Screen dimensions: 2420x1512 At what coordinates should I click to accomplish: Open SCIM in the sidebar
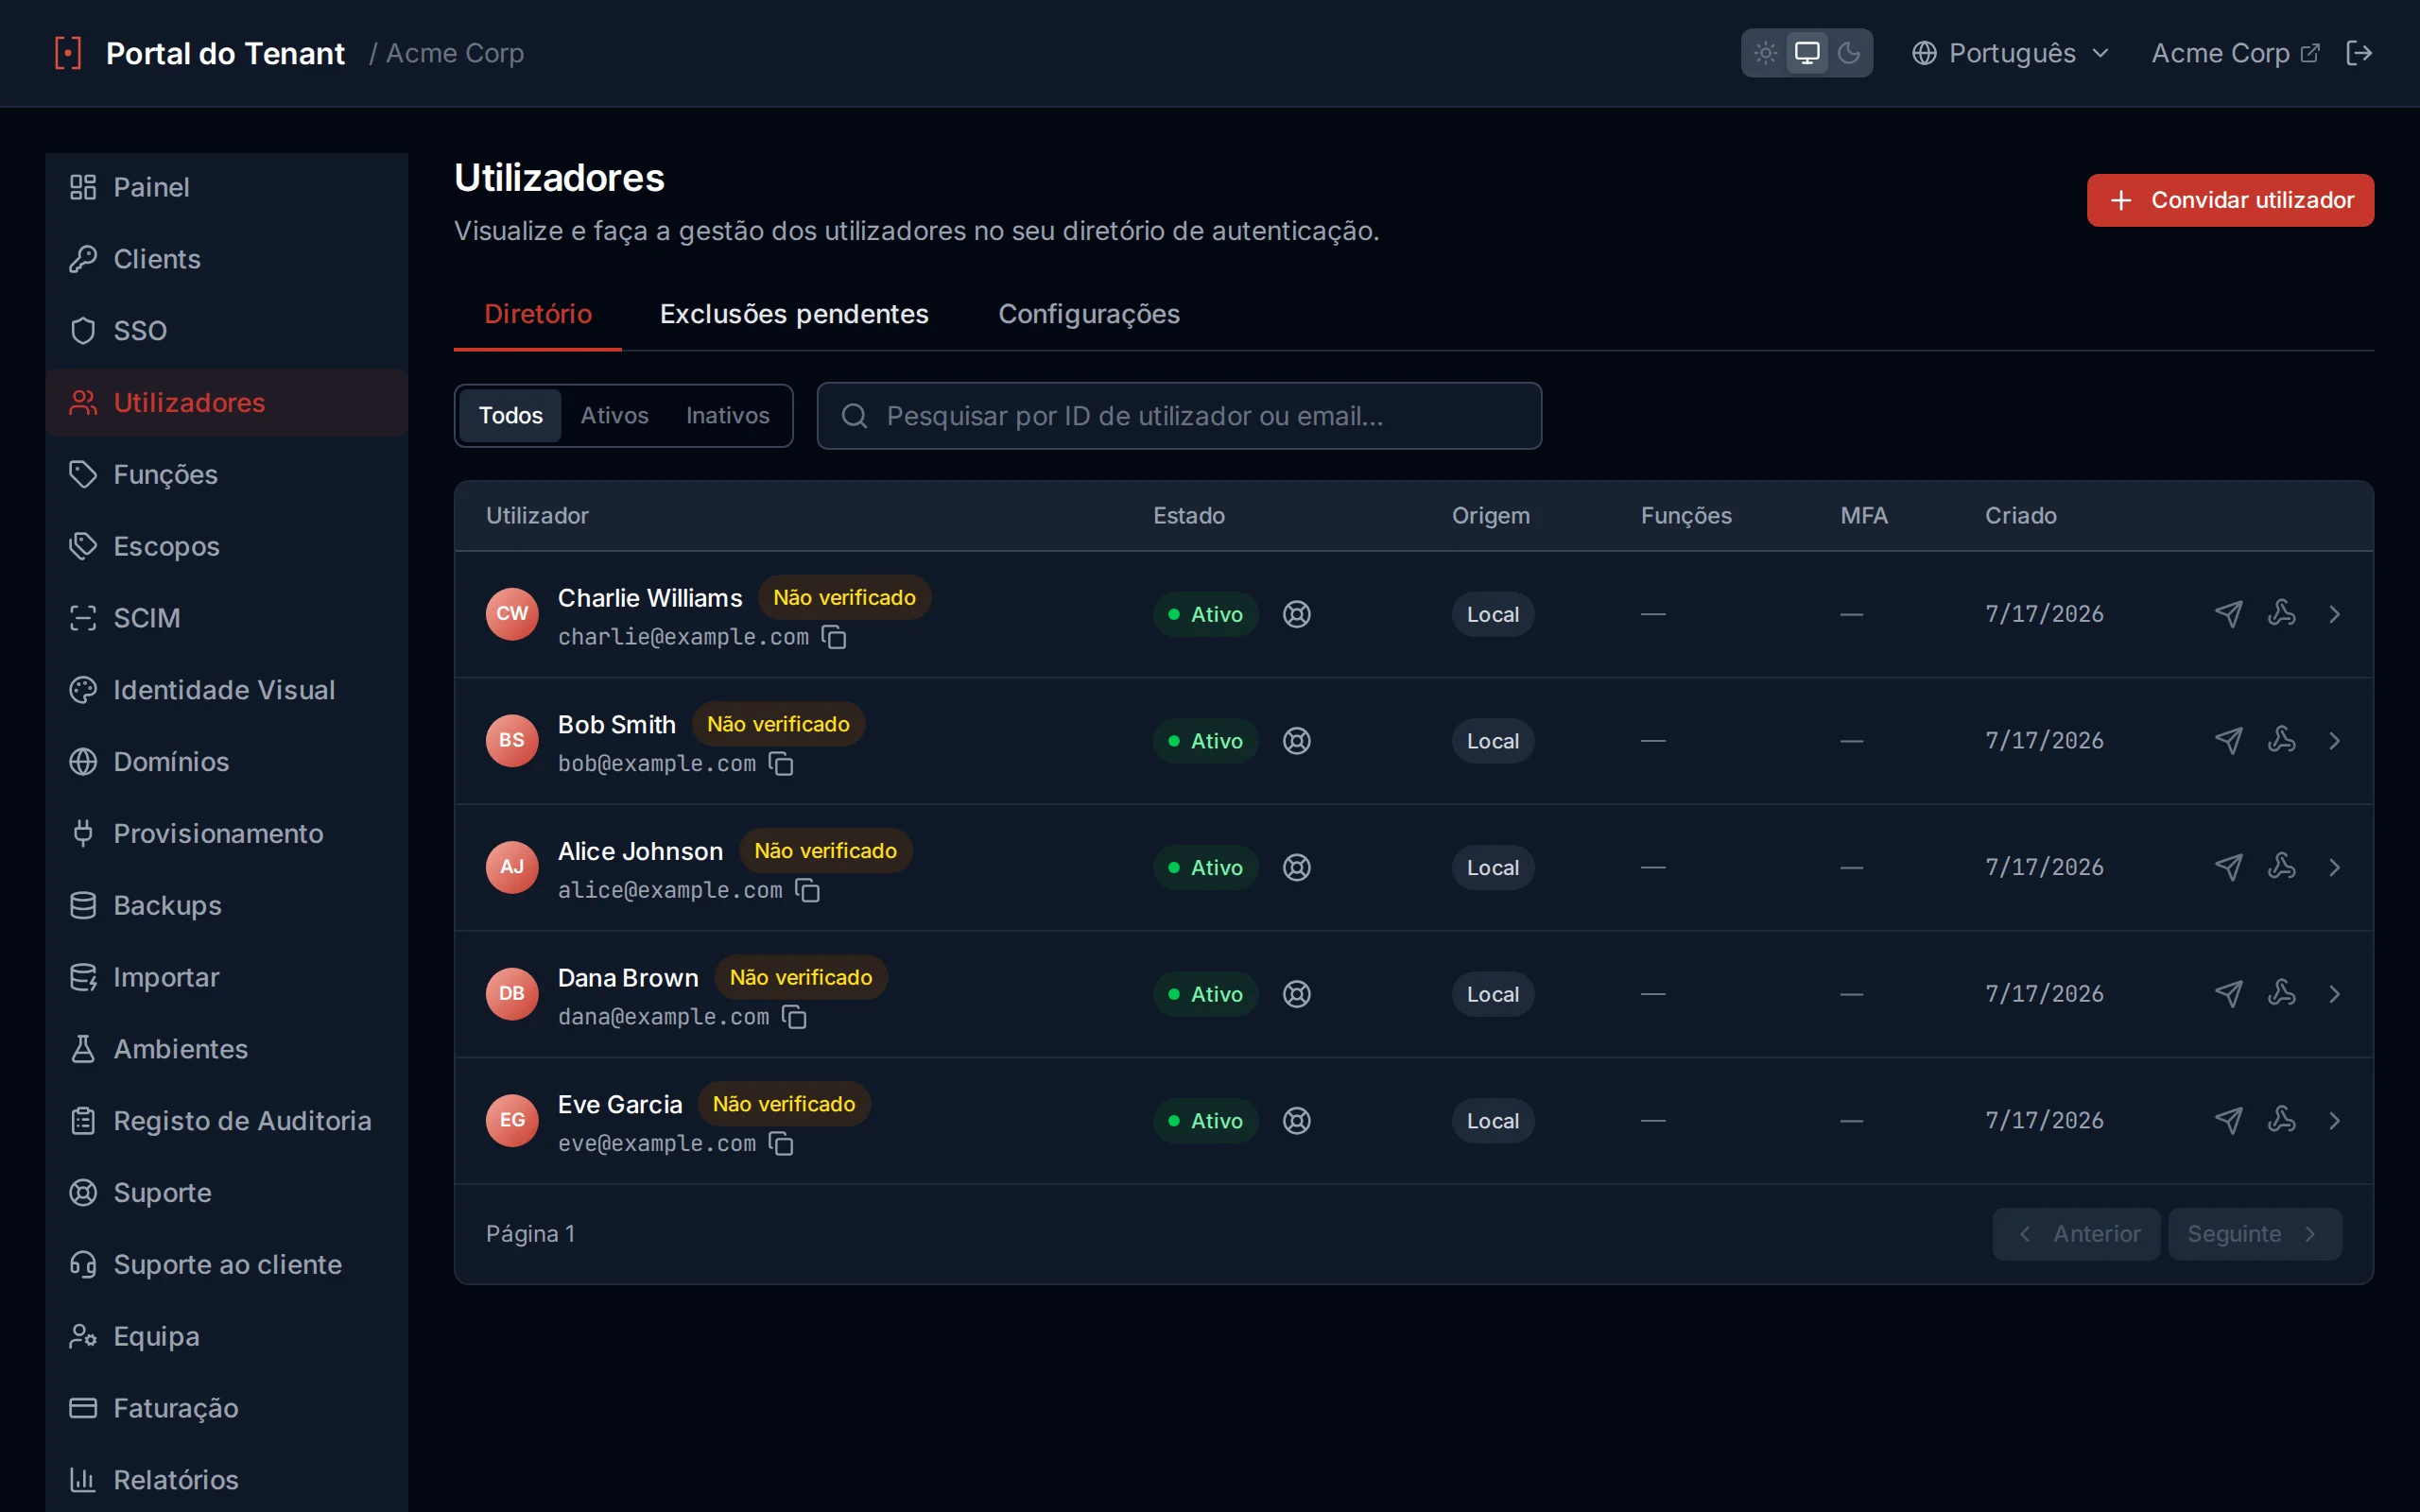227,618
